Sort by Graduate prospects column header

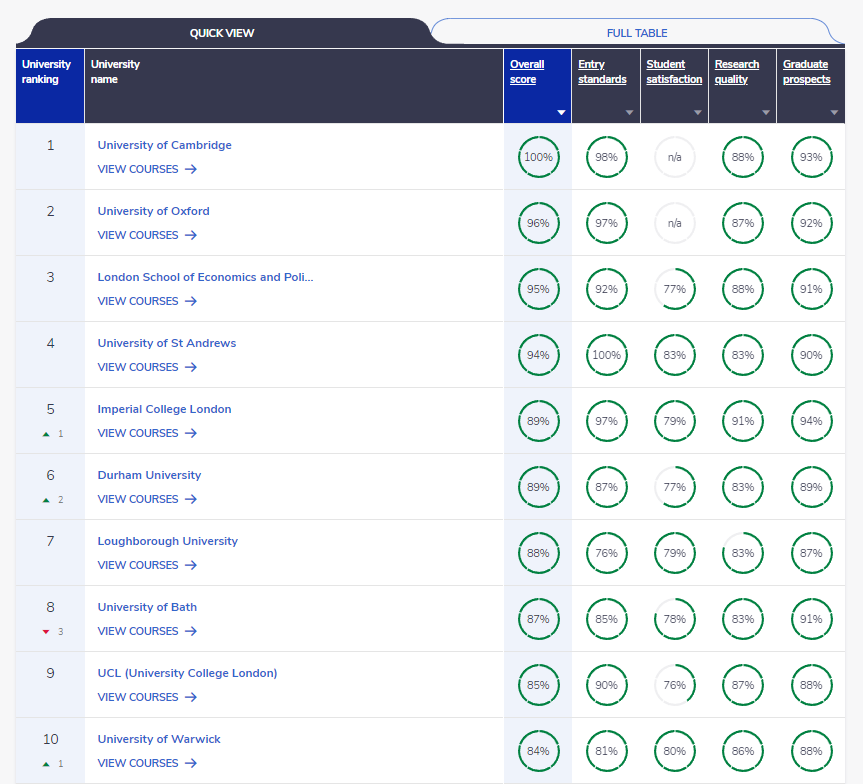[806, 72]
